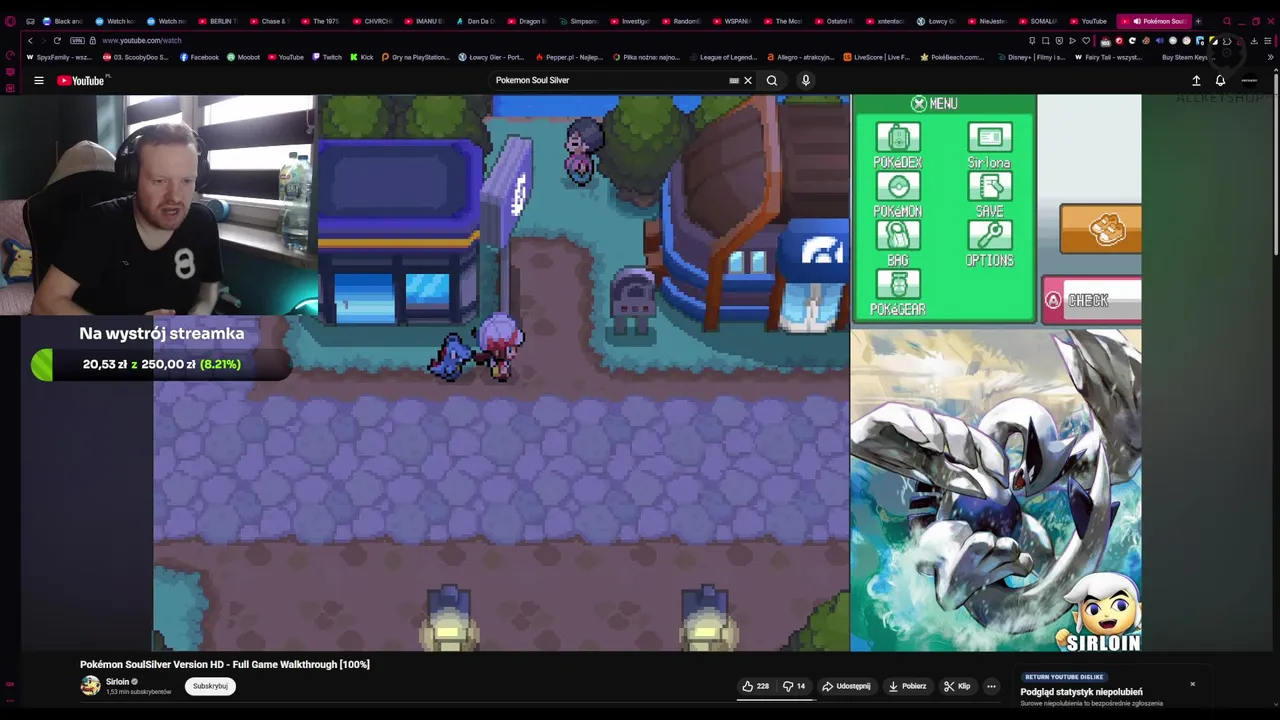
Task: Open YouTube notifications bell
Action: (1220, 81)
